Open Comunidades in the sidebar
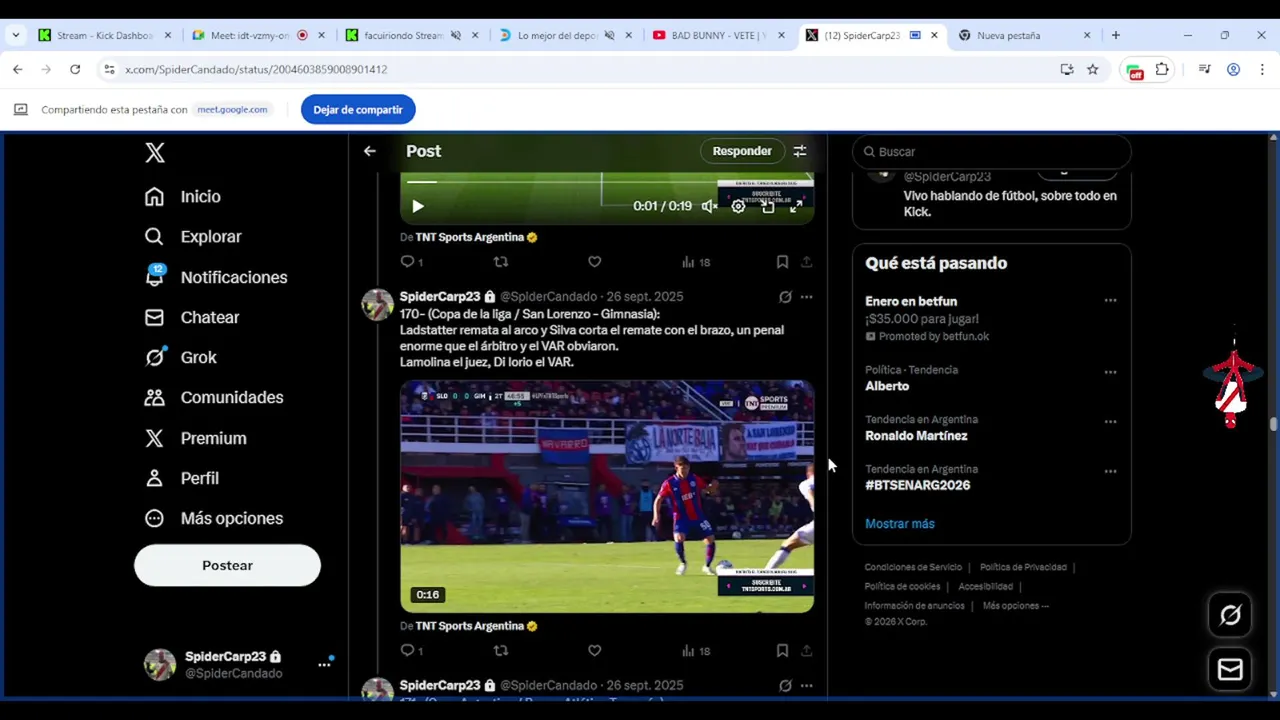The width and height of the screenshot is (1280, 720). [x=213, y=397]
